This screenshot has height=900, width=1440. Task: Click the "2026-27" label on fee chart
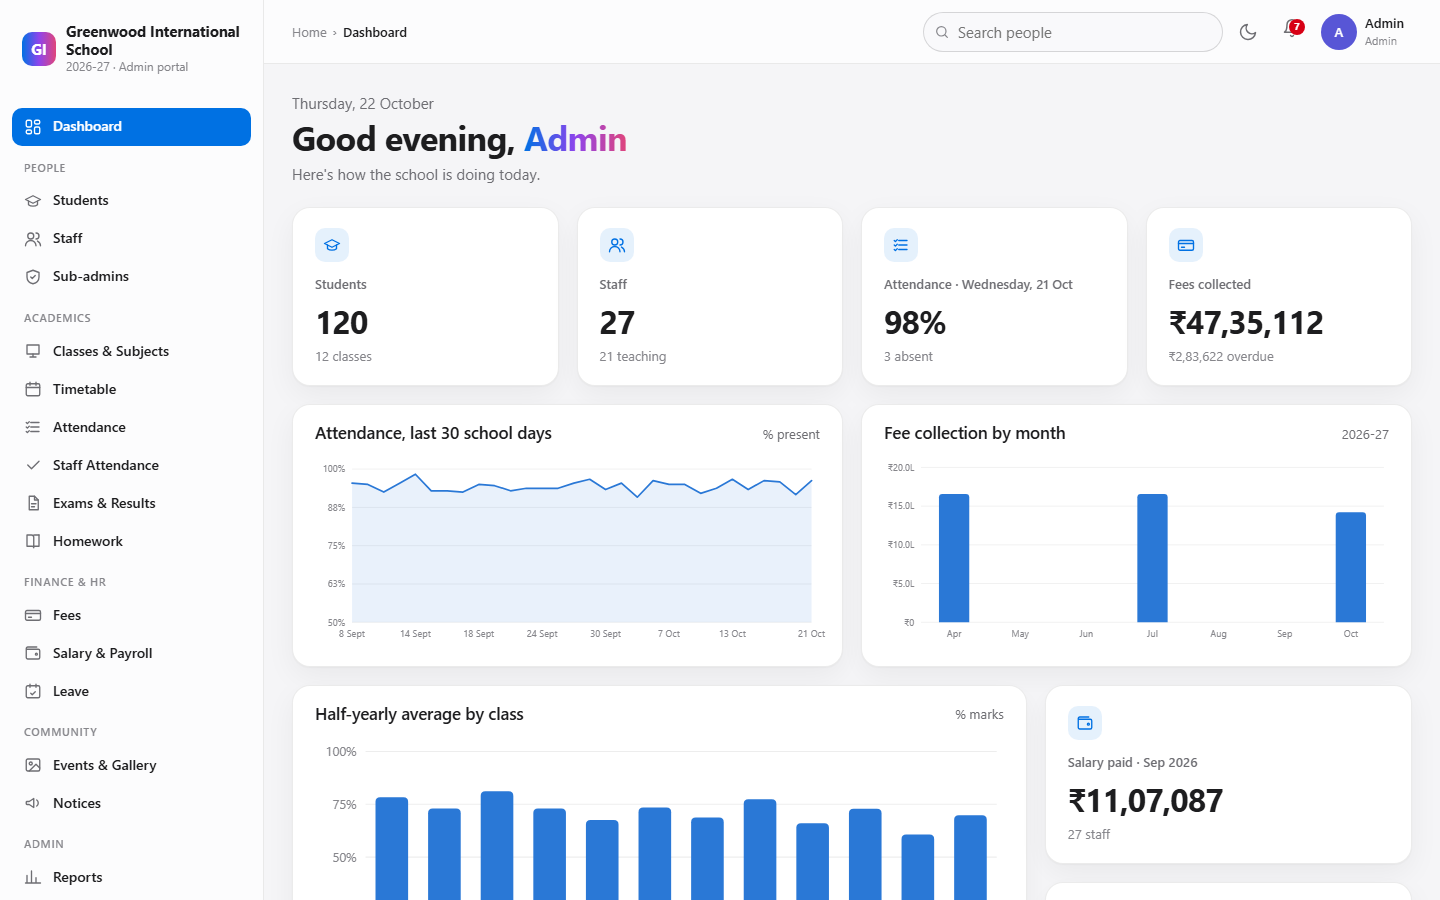click(x=1365, y=435)
